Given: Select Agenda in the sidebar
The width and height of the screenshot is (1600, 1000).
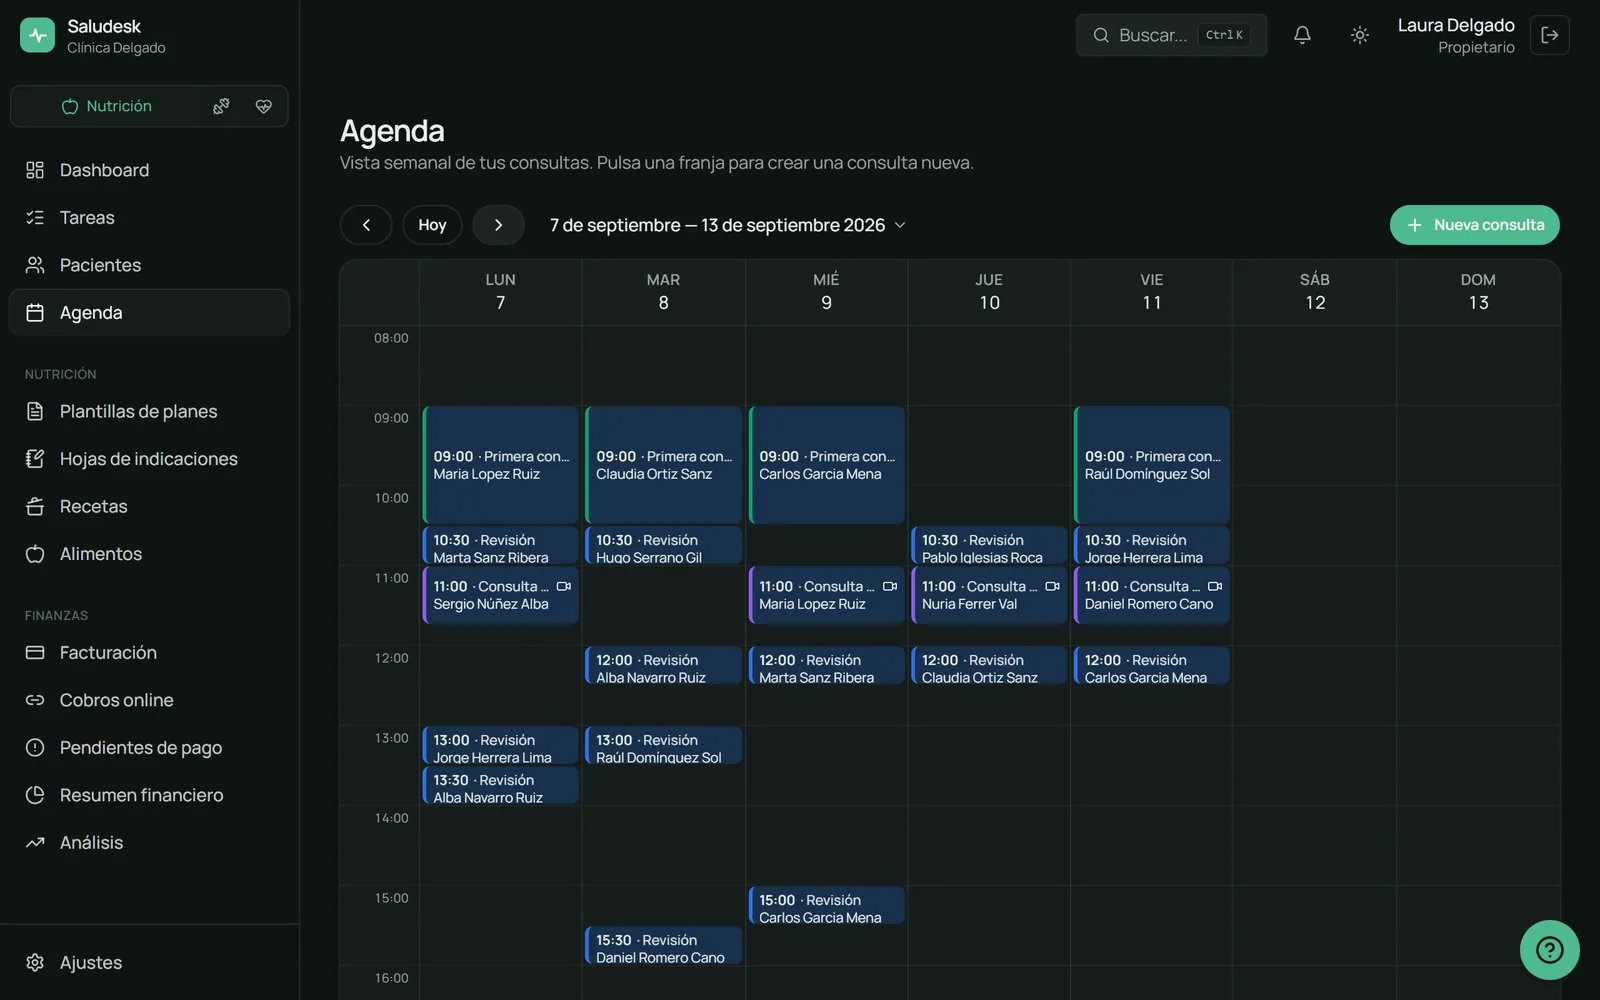Looking at the screenshot, I should [x=149, y=312].
